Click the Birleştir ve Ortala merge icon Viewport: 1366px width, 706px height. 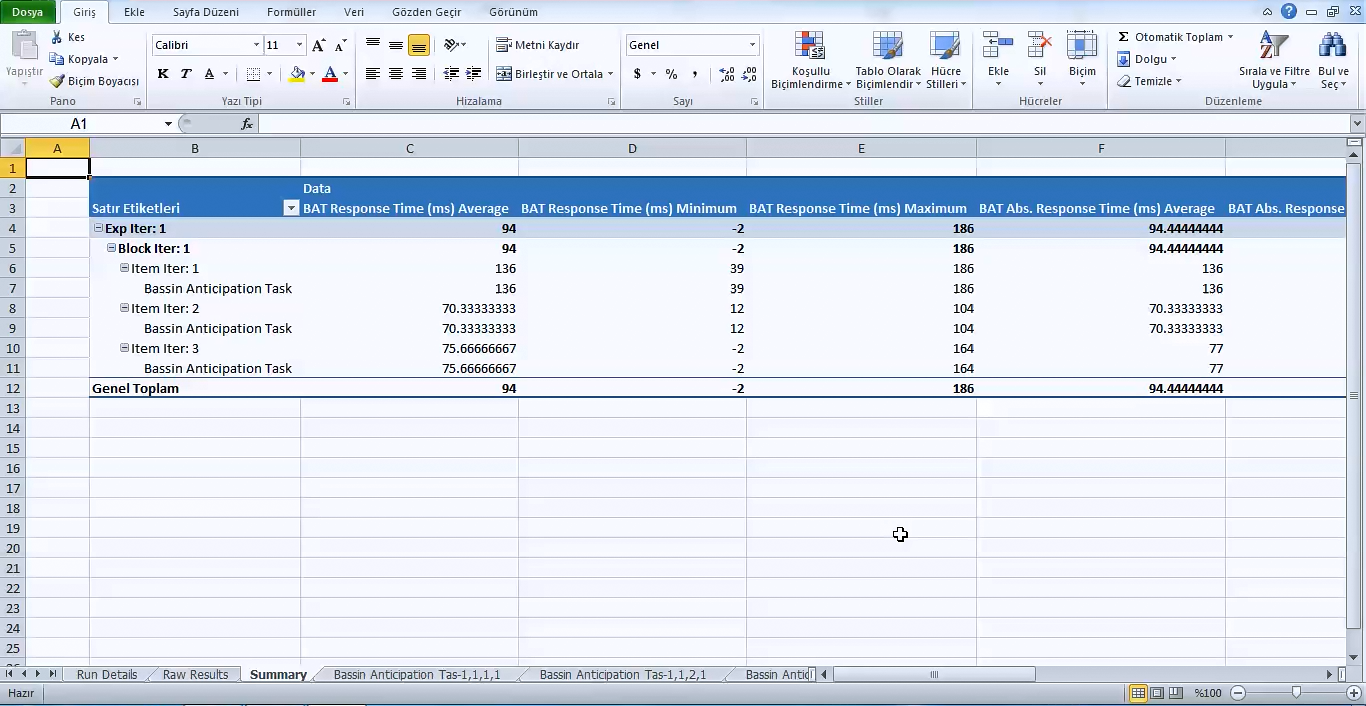tap(503, 74)
